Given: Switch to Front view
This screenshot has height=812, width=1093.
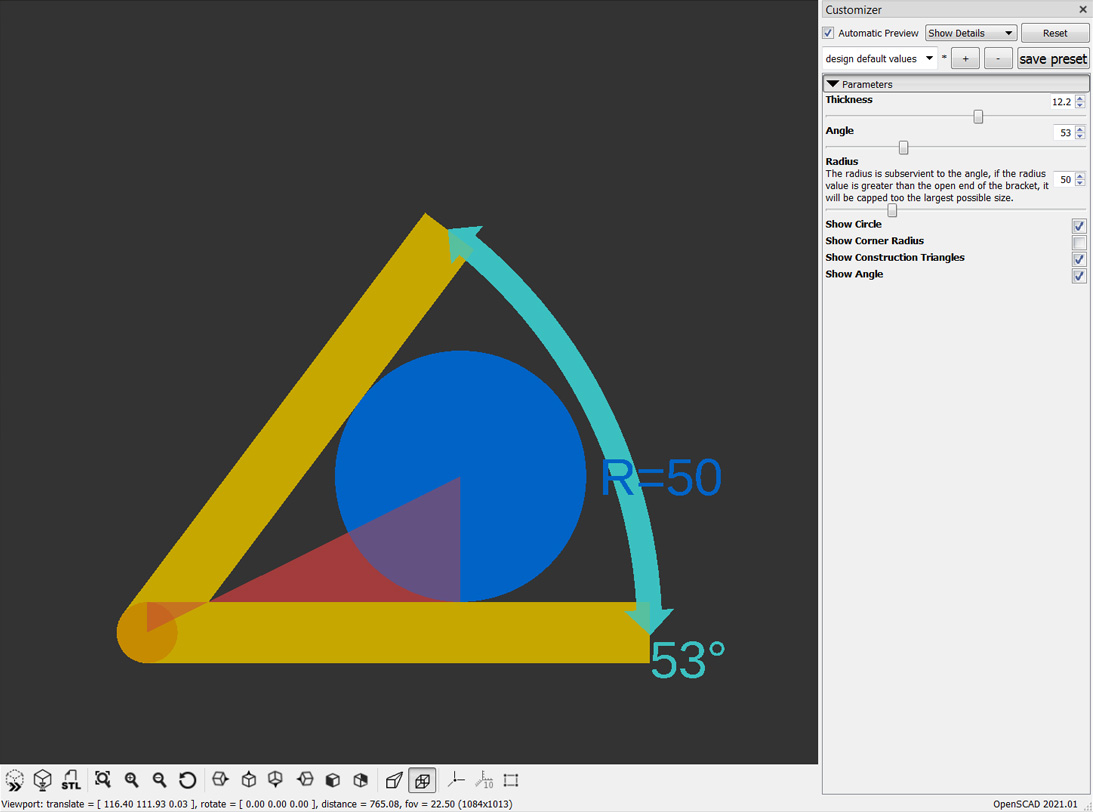Looking at the screenshot, I should (333, 780).
